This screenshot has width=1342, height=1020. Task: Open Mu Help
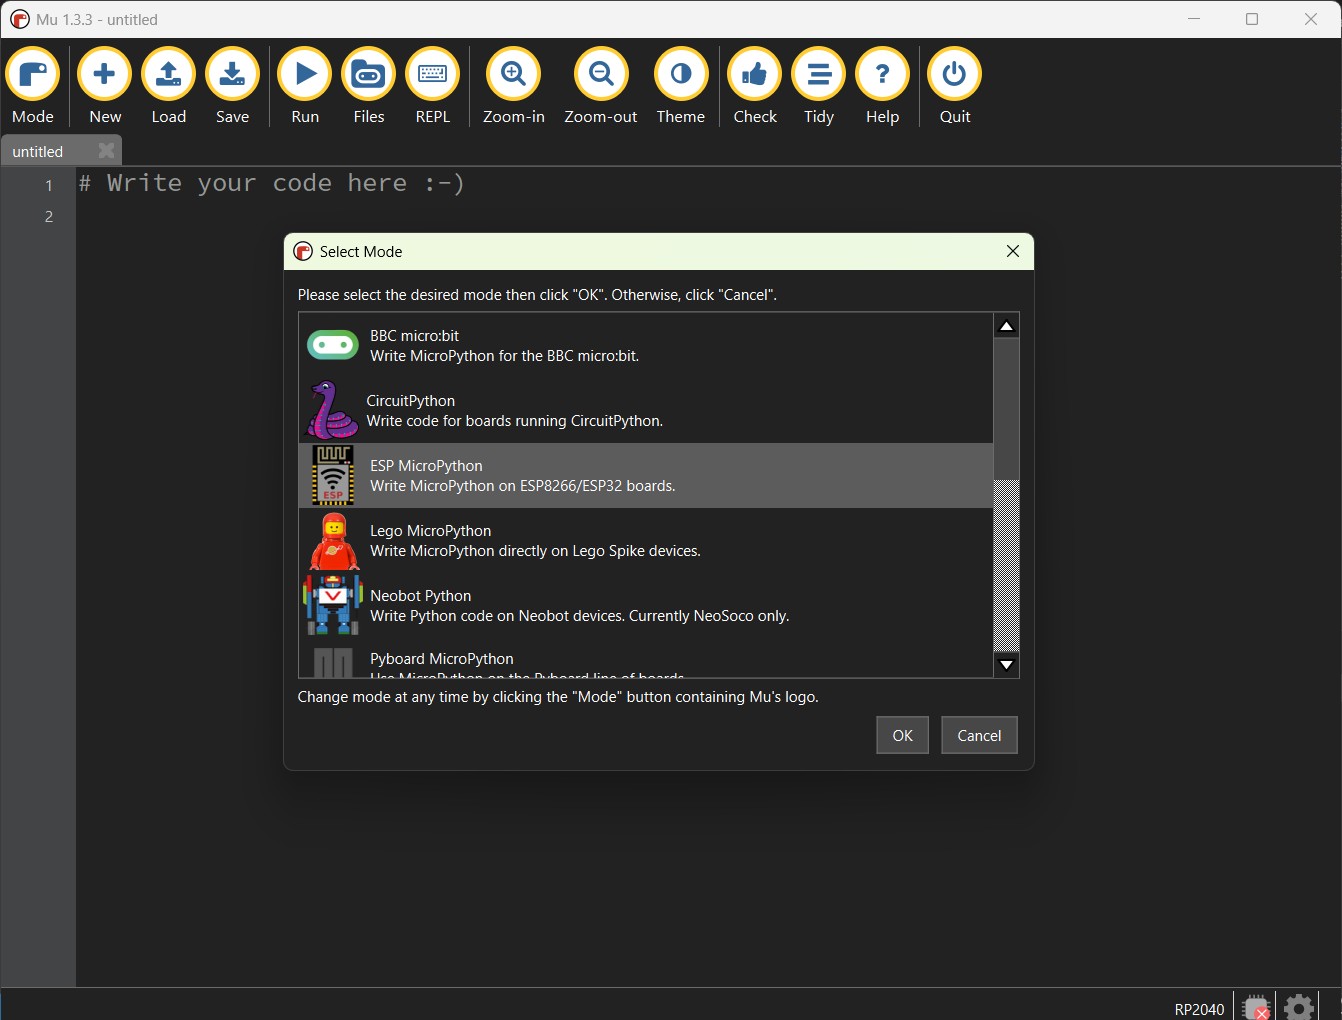[883, 87]
